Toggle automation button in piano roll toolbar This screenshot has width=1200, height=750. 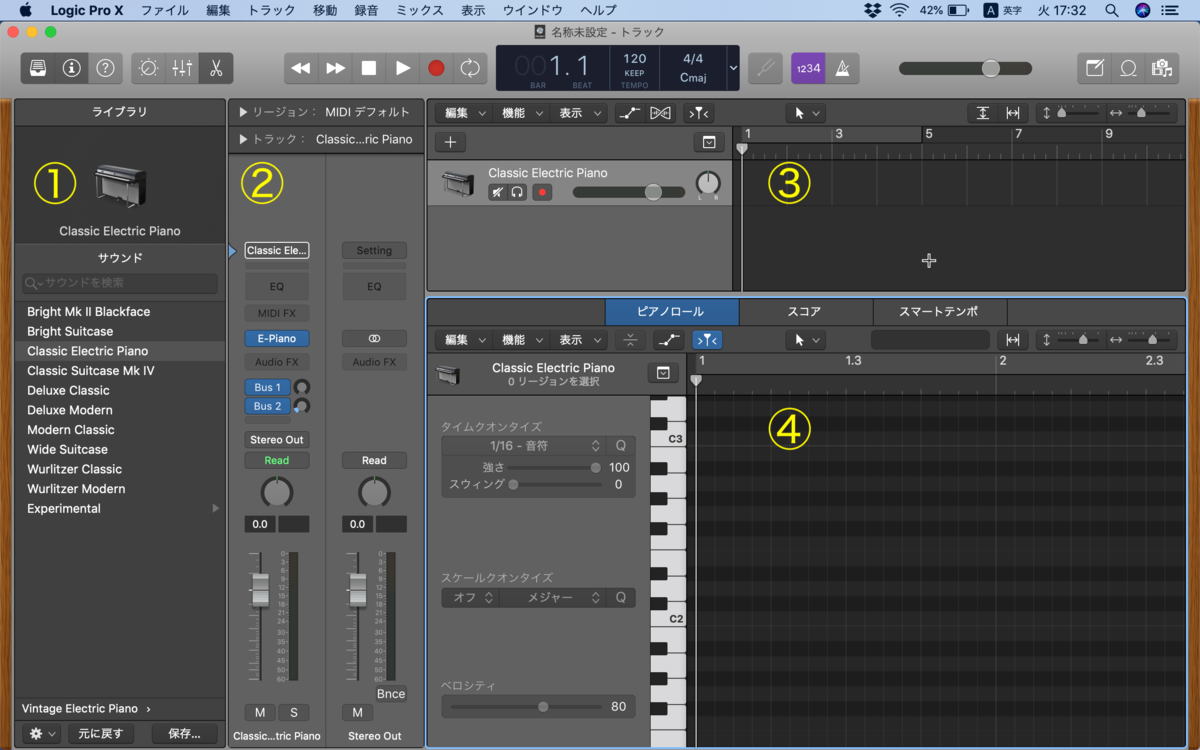(669, 340)
